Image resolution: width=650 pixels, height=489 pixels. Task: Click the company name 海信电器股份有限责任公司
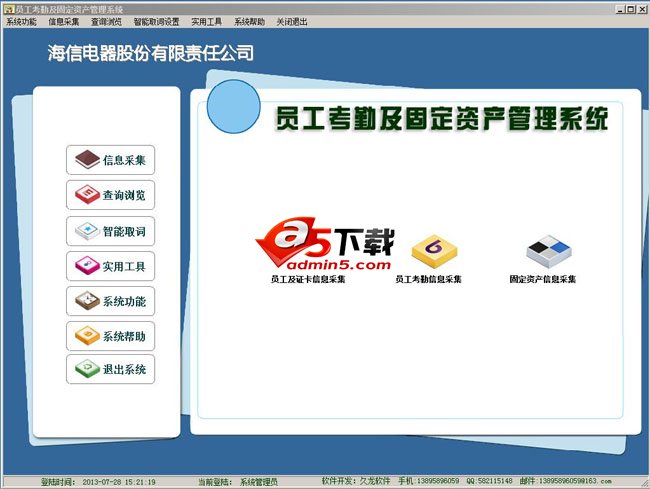point(150,53)
